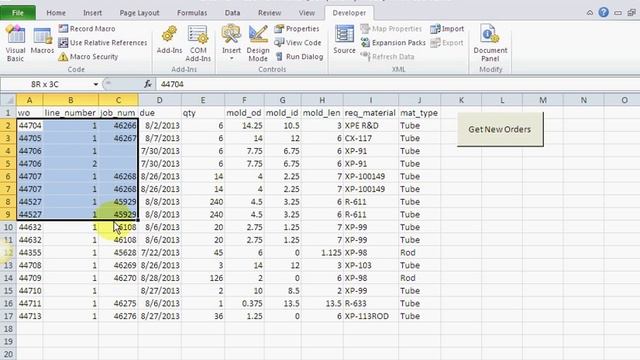Click the wo cell 44355

(x=29, y=253)
